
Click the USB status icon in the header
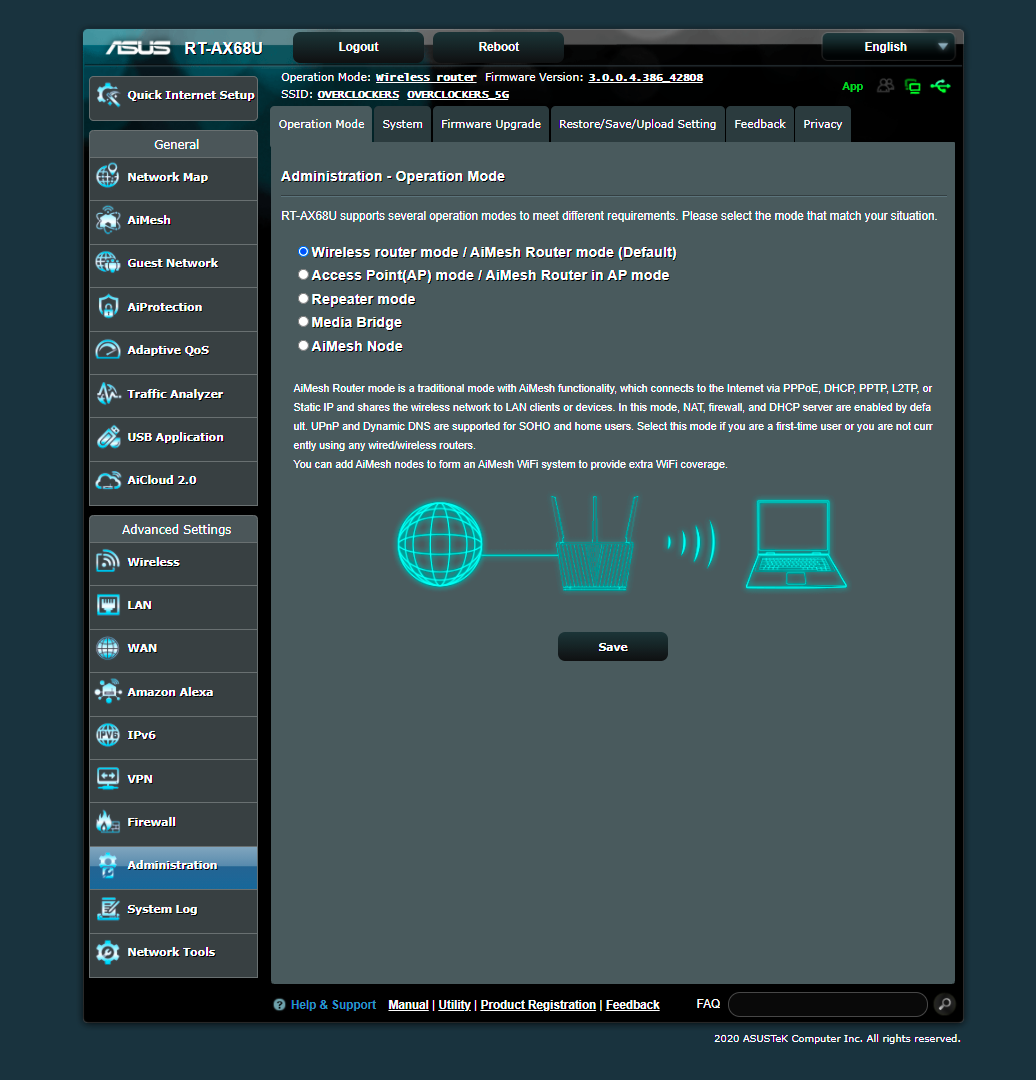[941, 87]
